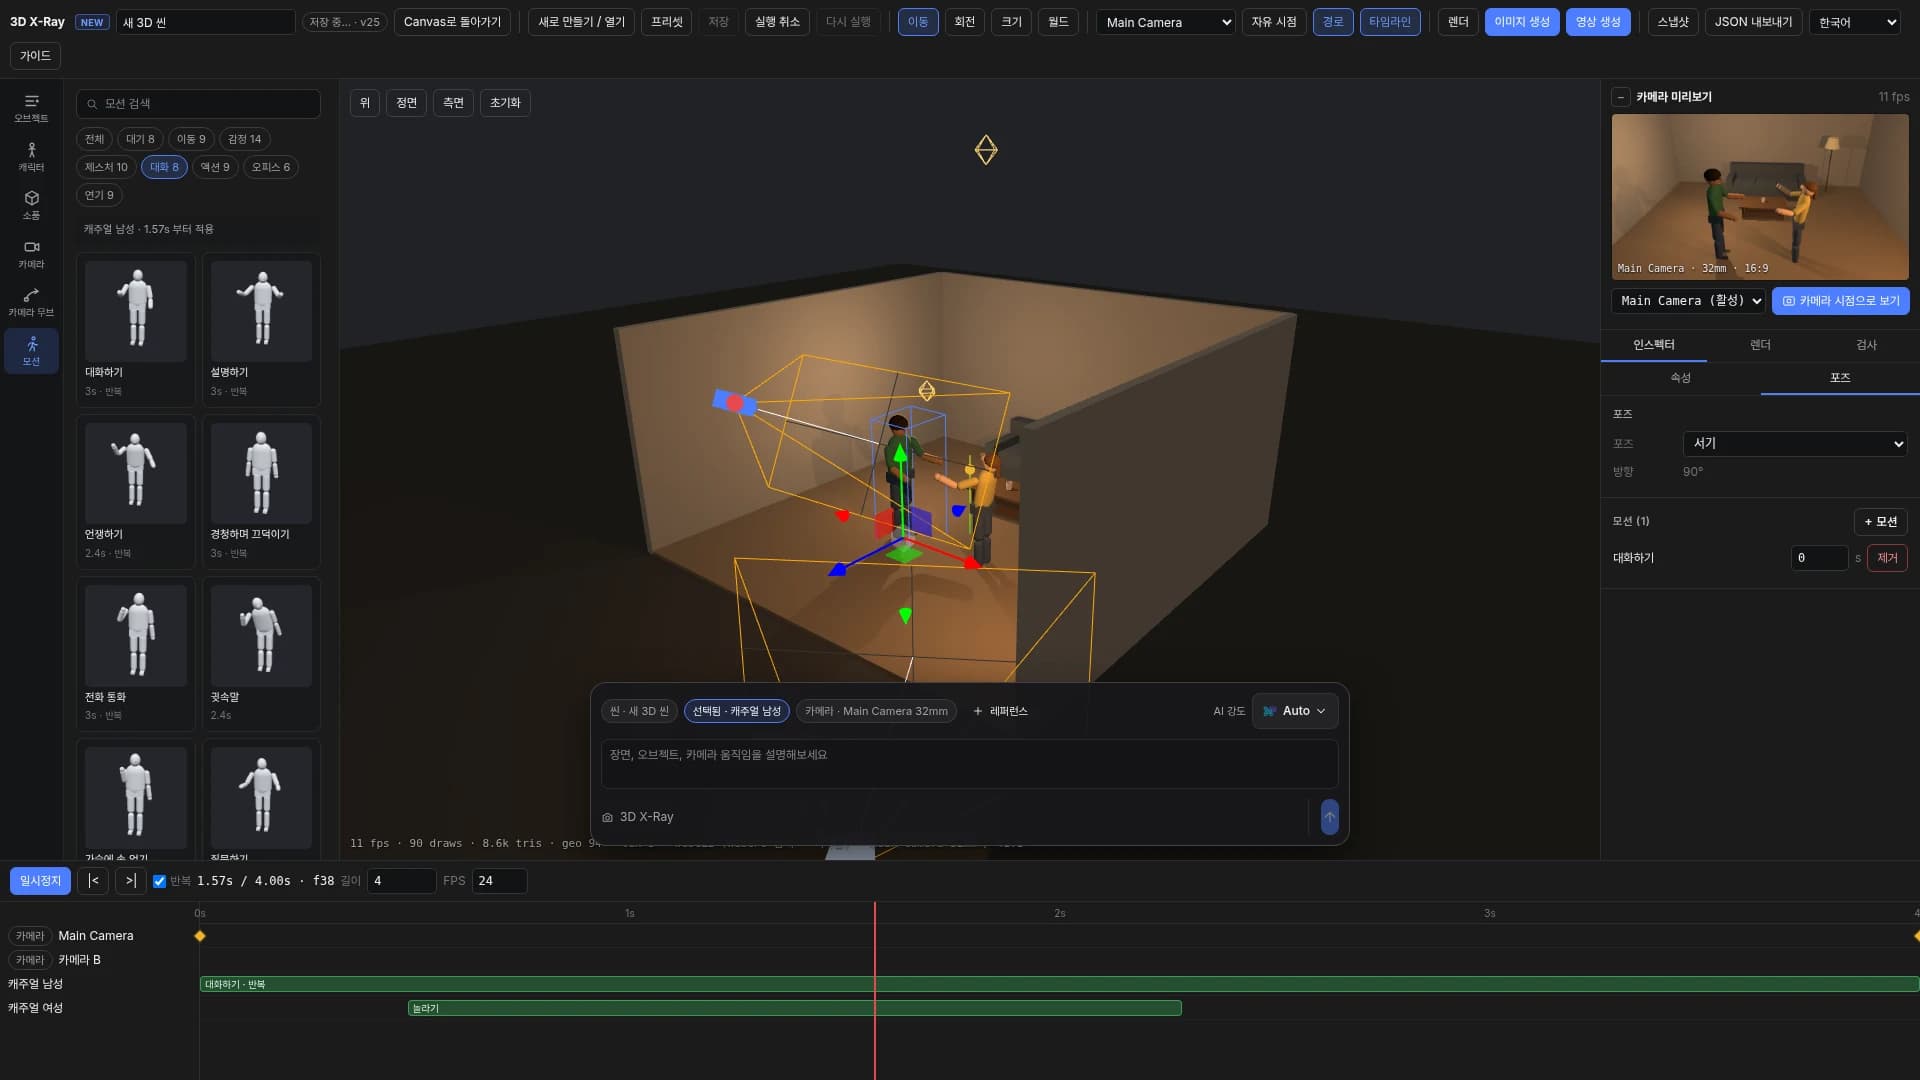Click the Main Camera start keyframe diamond
1920x1080 pixels.
(200, 936)
